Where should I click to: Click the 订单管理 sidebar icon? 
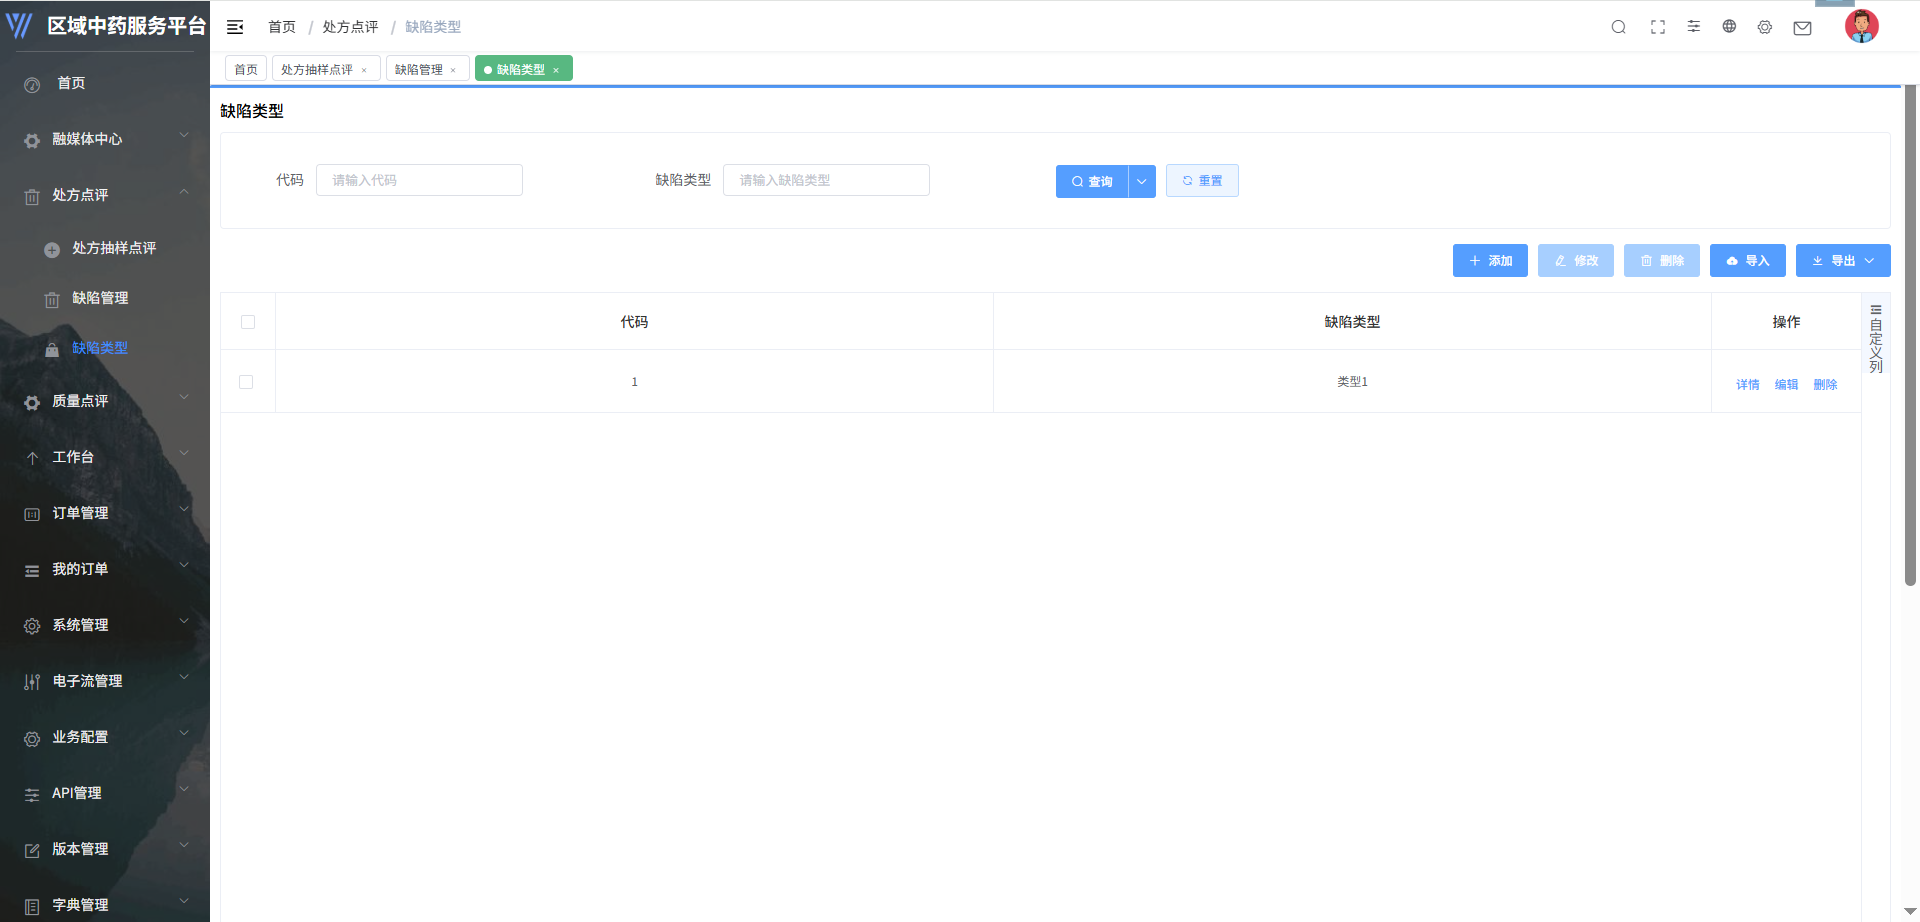[32, 514]
